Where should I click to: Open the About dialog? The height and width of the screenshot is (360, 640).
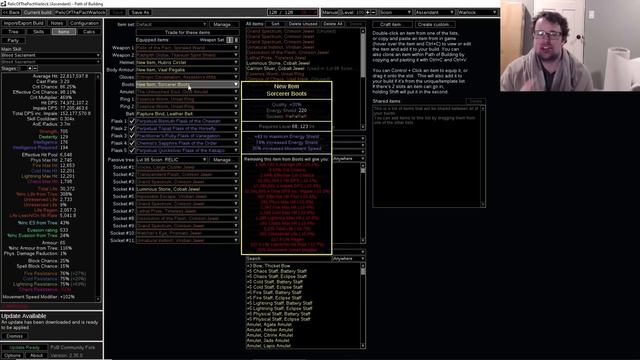pyautogui.click(x=36, y=356)
